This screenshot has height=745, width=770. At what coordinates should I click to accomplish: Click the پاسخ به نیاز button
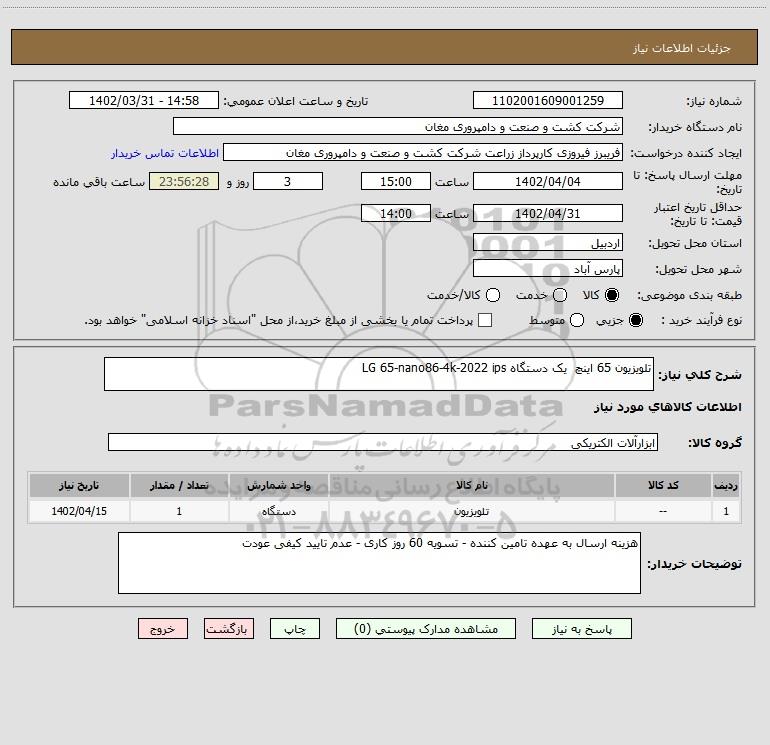tap(581, 629)
